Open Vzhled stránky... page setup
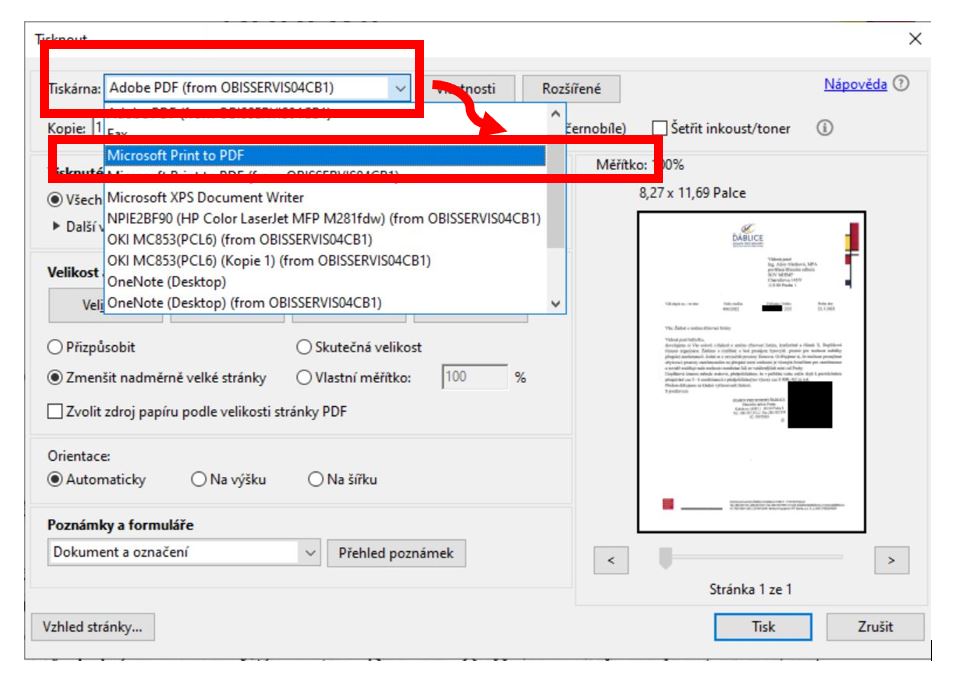Screen dimensions: 959x685 [x=92, y=627]
